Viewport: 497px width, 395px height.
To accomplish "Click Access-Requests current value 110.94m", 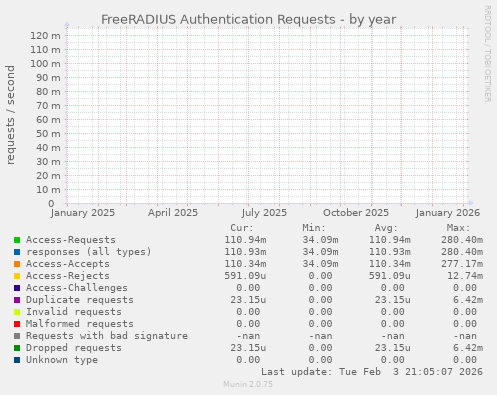I will [x=245, y=240].
